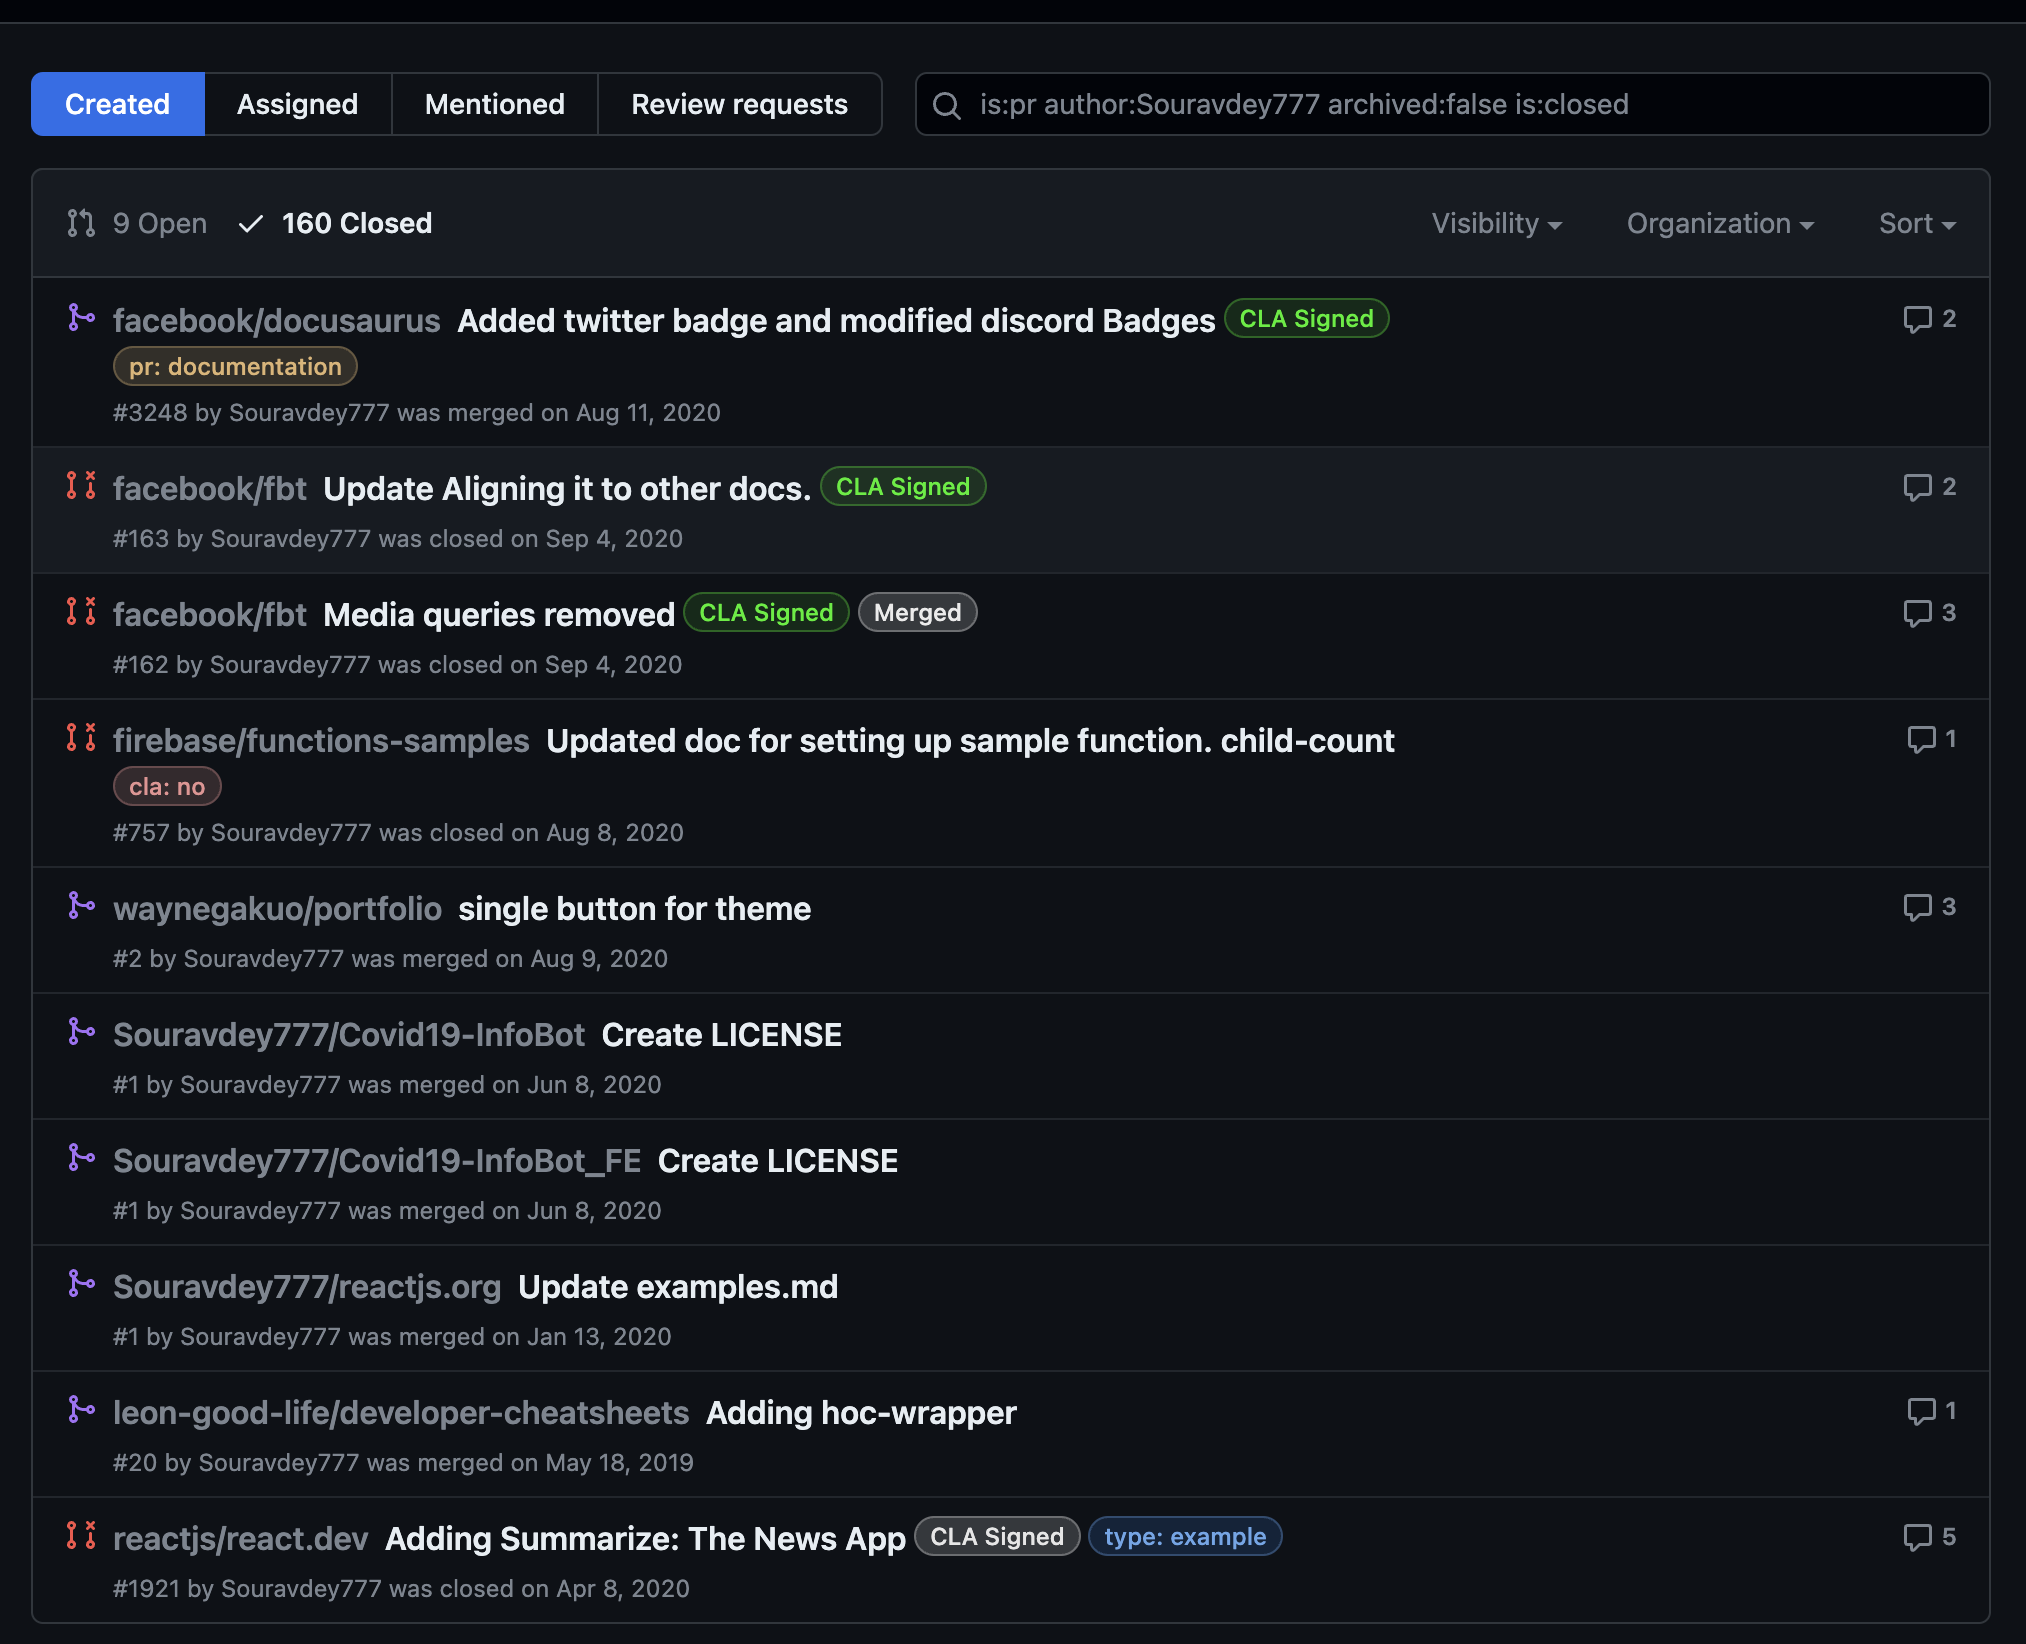The width and height of the screenshot is (2026, 1644).
Task: Click the 'type: example' label
Action: coord(1185,1537)
